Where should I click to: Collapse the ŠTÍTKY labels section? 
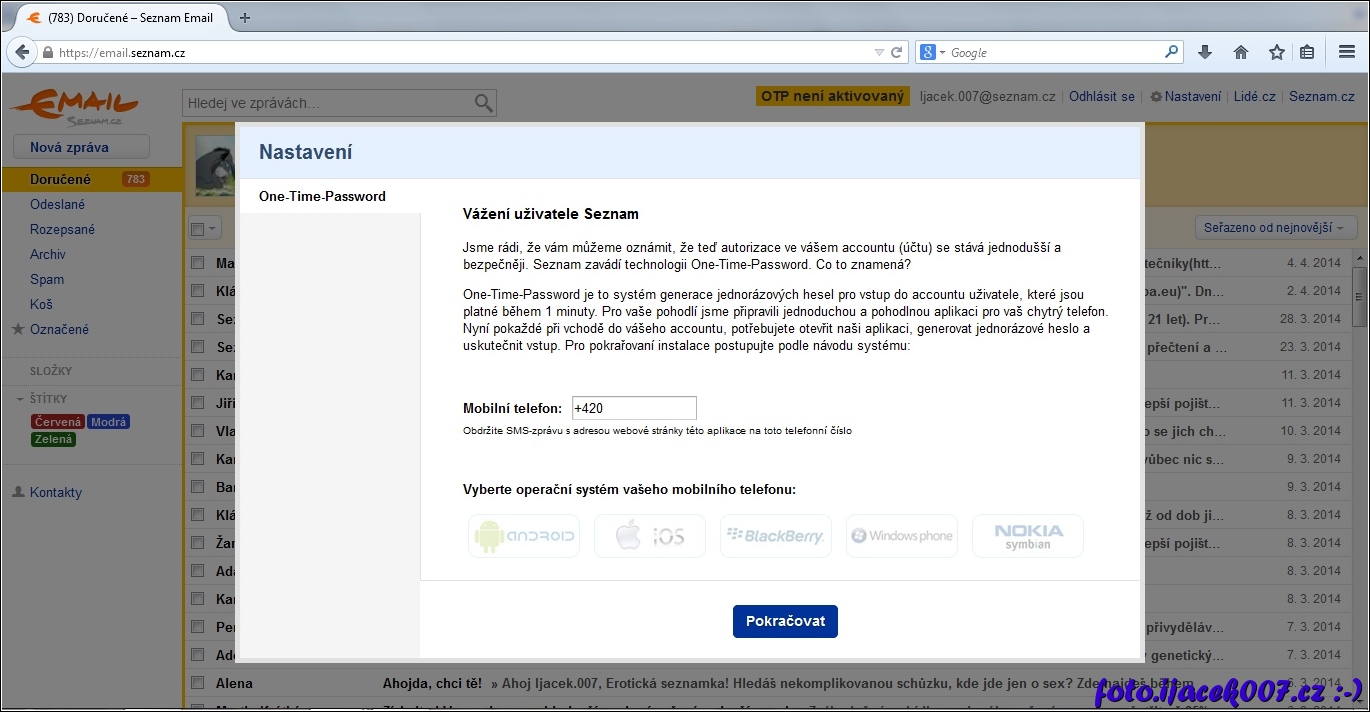20,399
